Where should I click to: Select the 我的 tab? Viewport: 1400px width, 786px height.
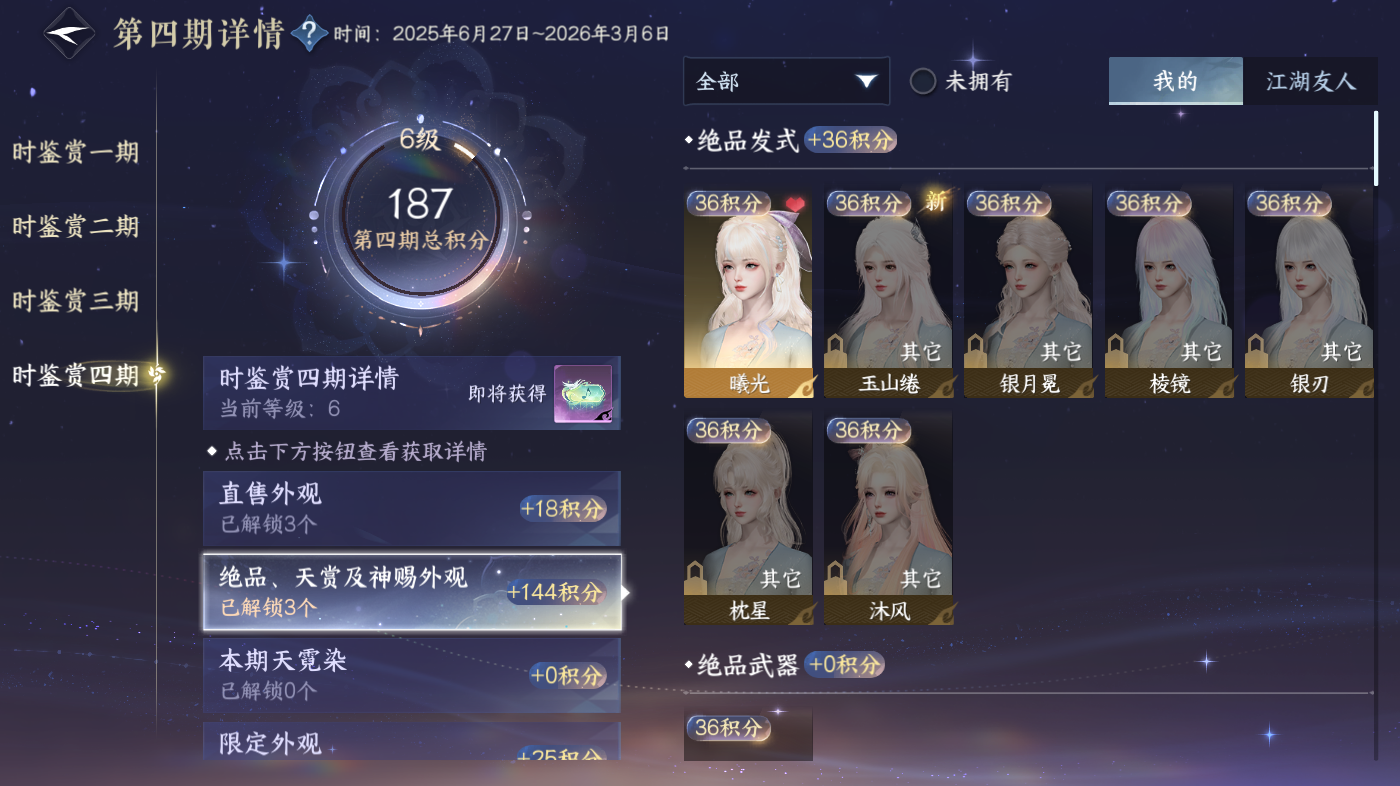click(1176, 81)
